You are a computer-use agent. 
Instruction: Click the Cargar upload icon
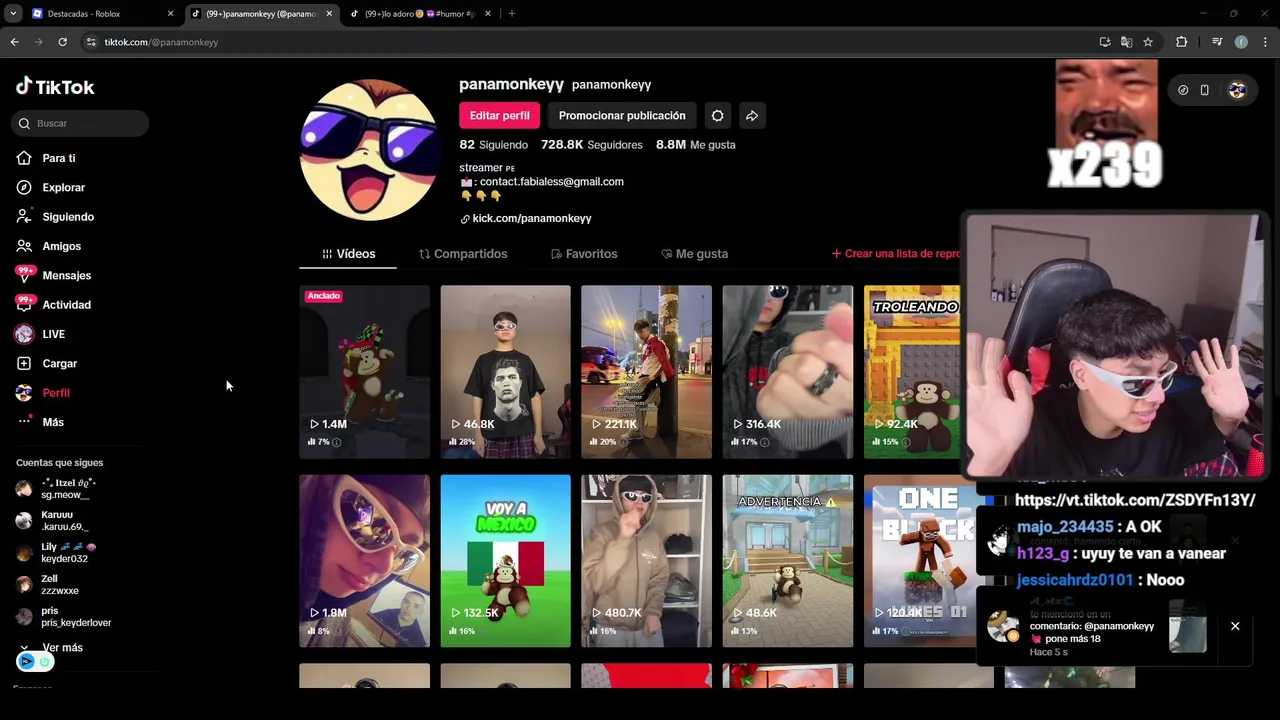[24, 363]
